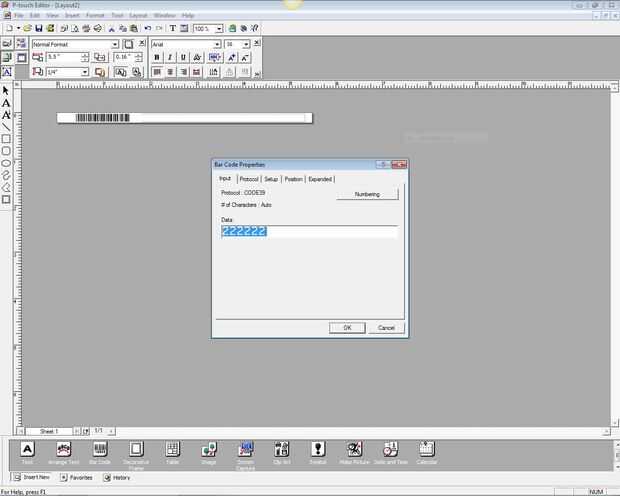Open the Arial font dropdown
620x496 pixels.
point(217,44)
